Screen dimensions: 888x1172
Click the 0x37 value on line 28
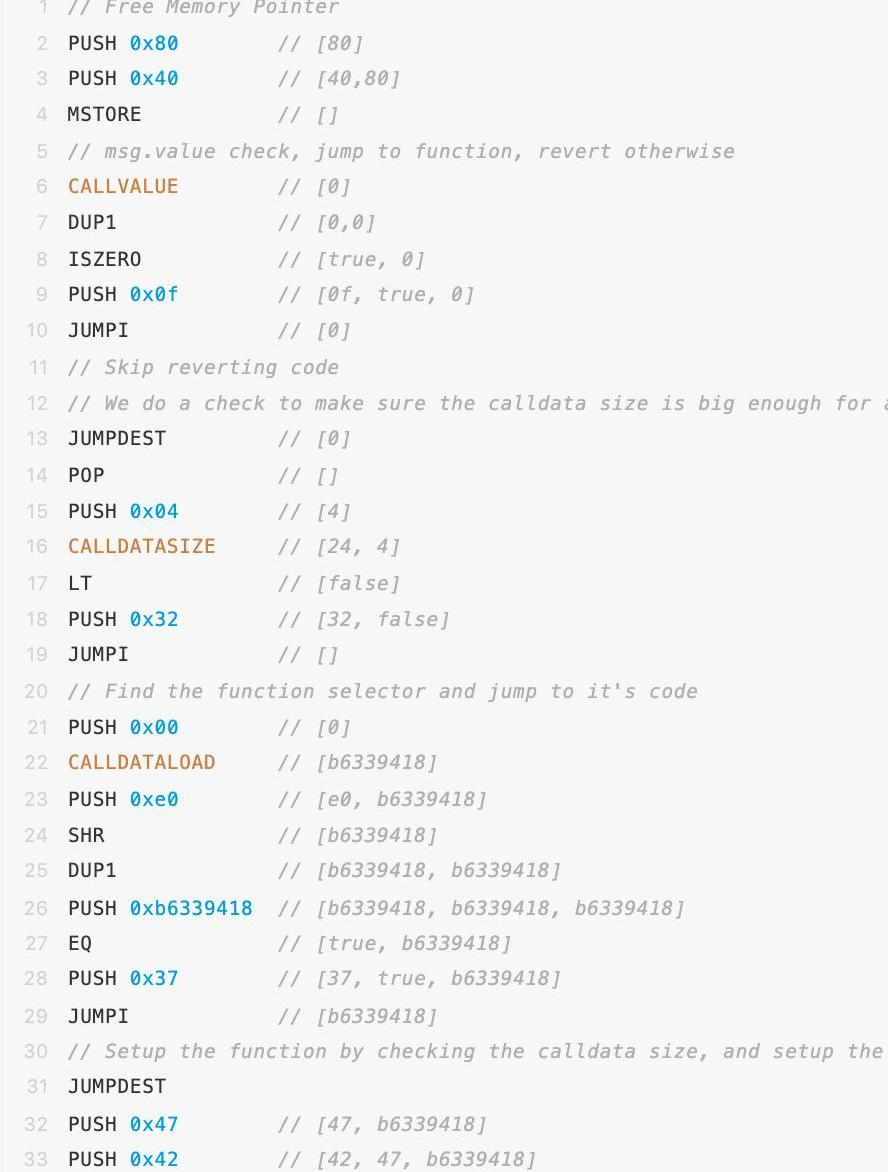point(154,978)
